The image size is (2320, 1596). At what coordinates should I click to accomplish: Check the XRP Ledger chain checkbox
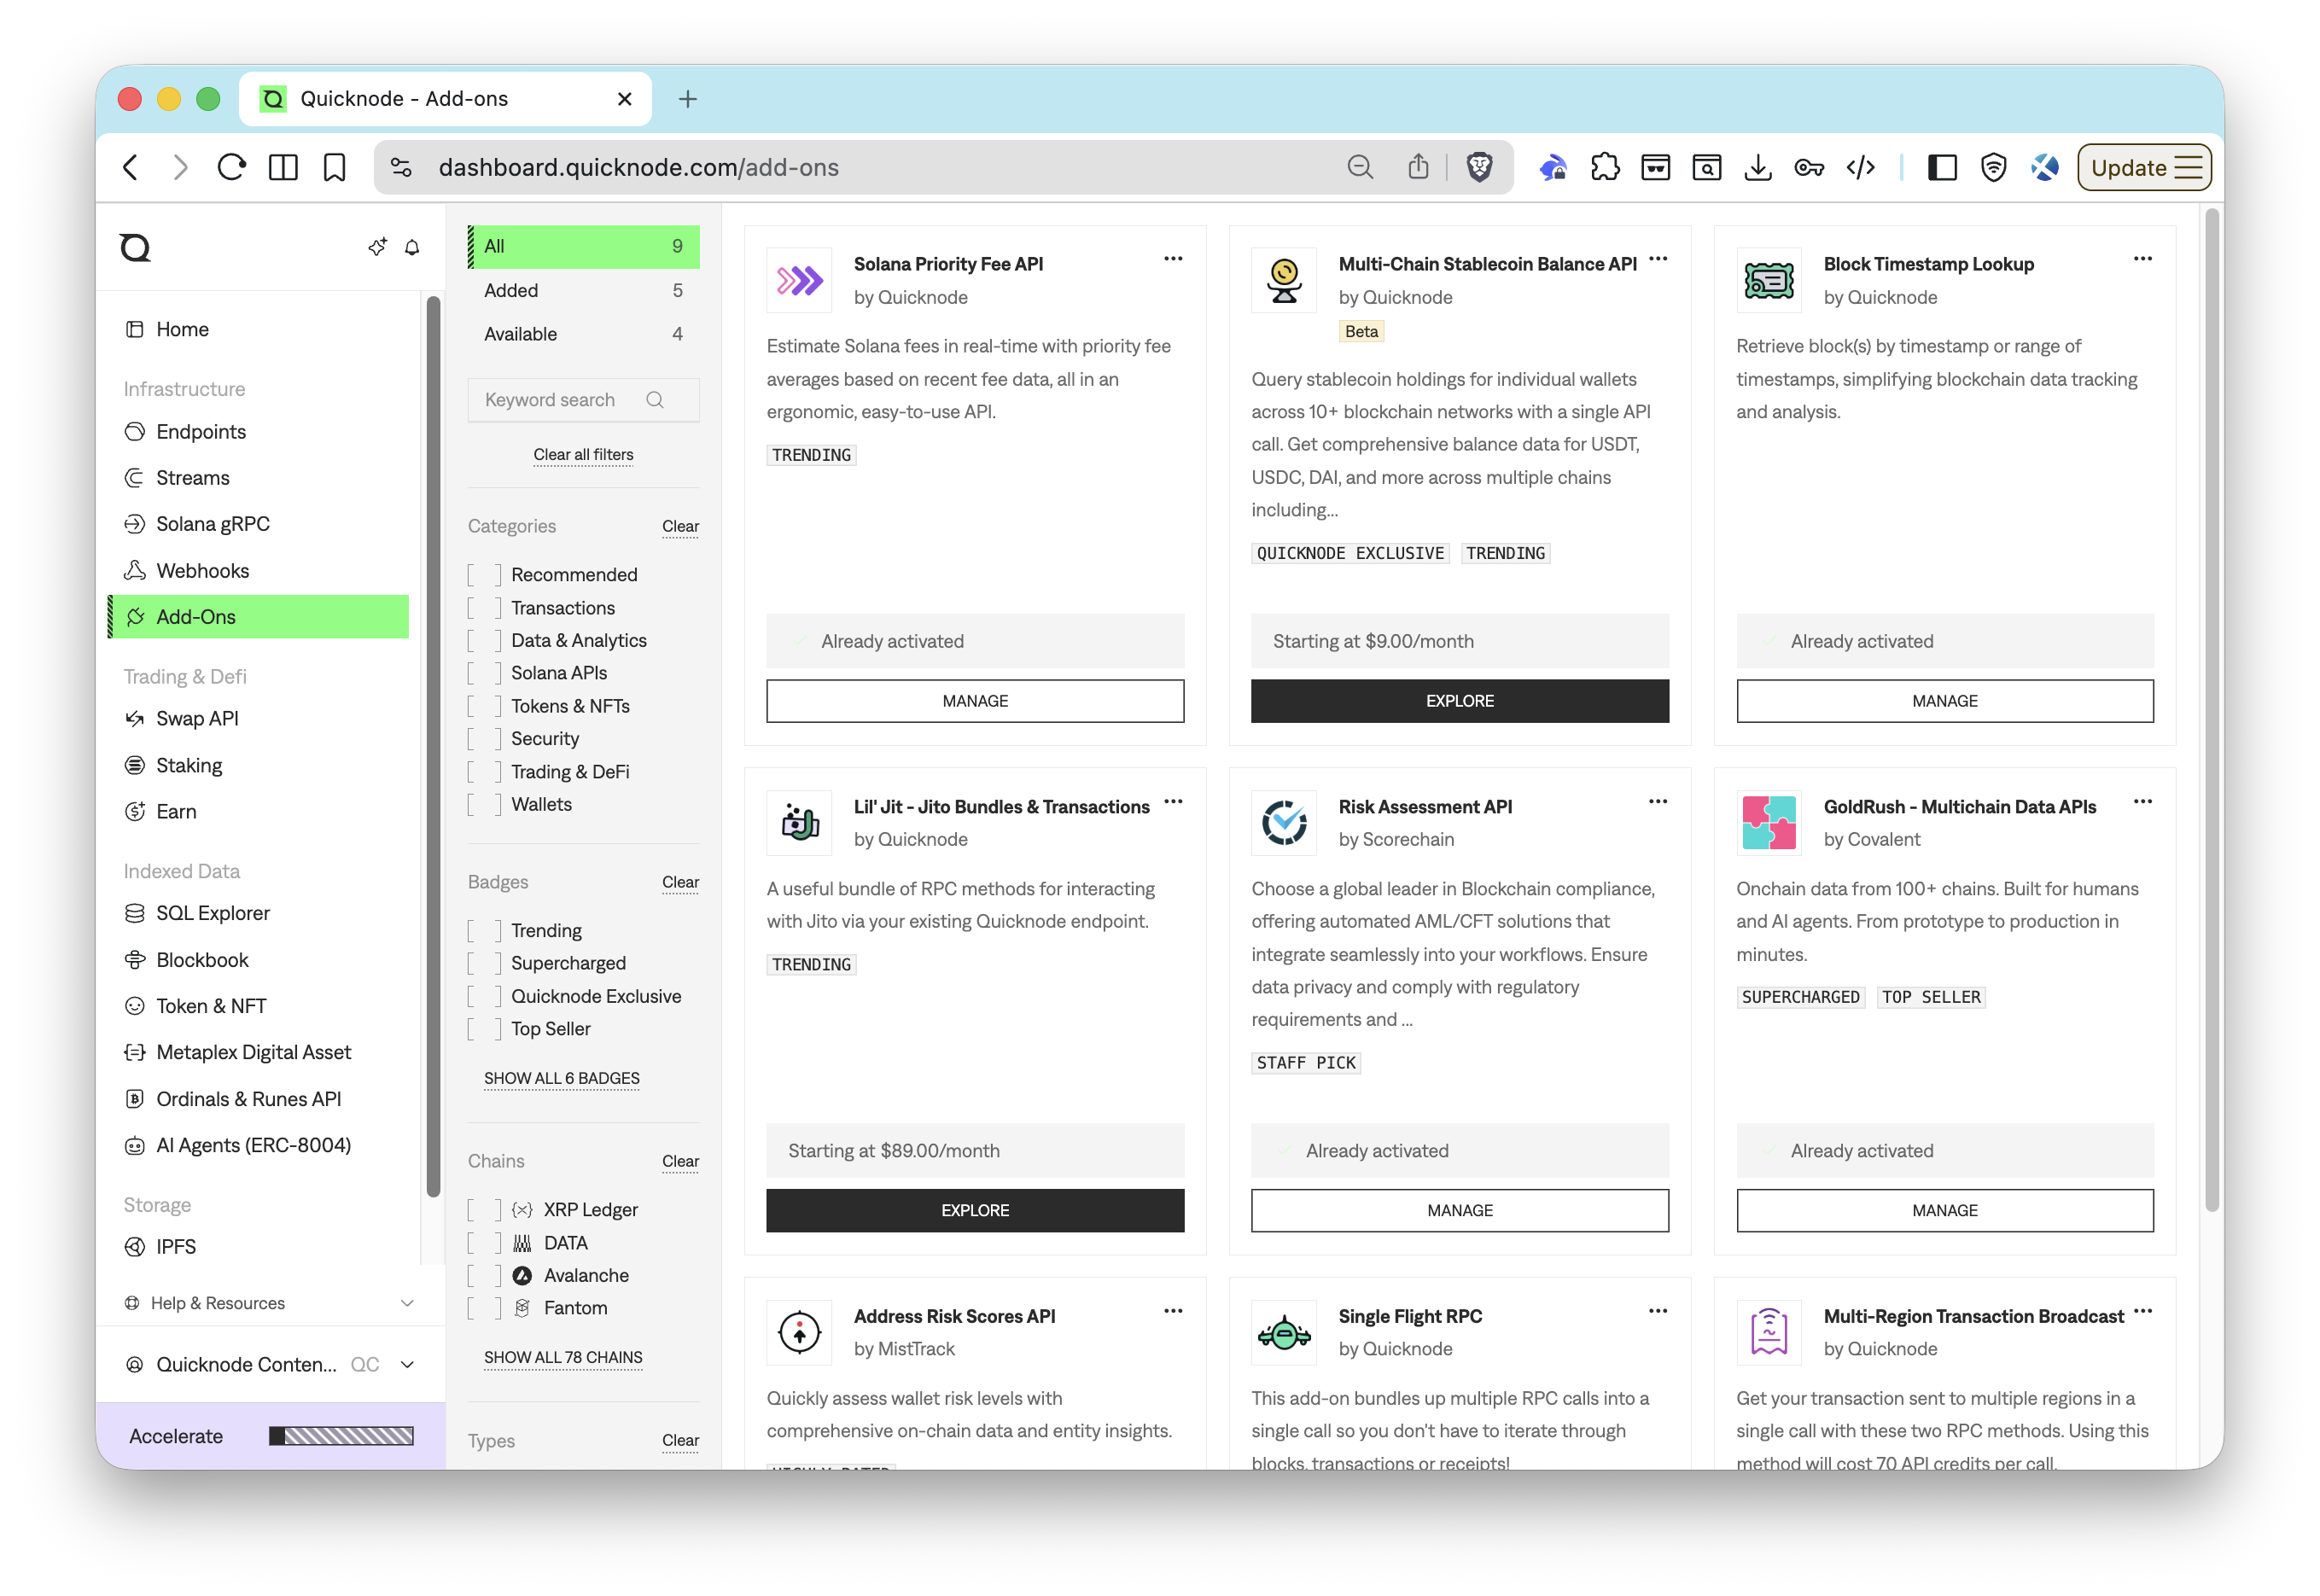click(484, 1209)
